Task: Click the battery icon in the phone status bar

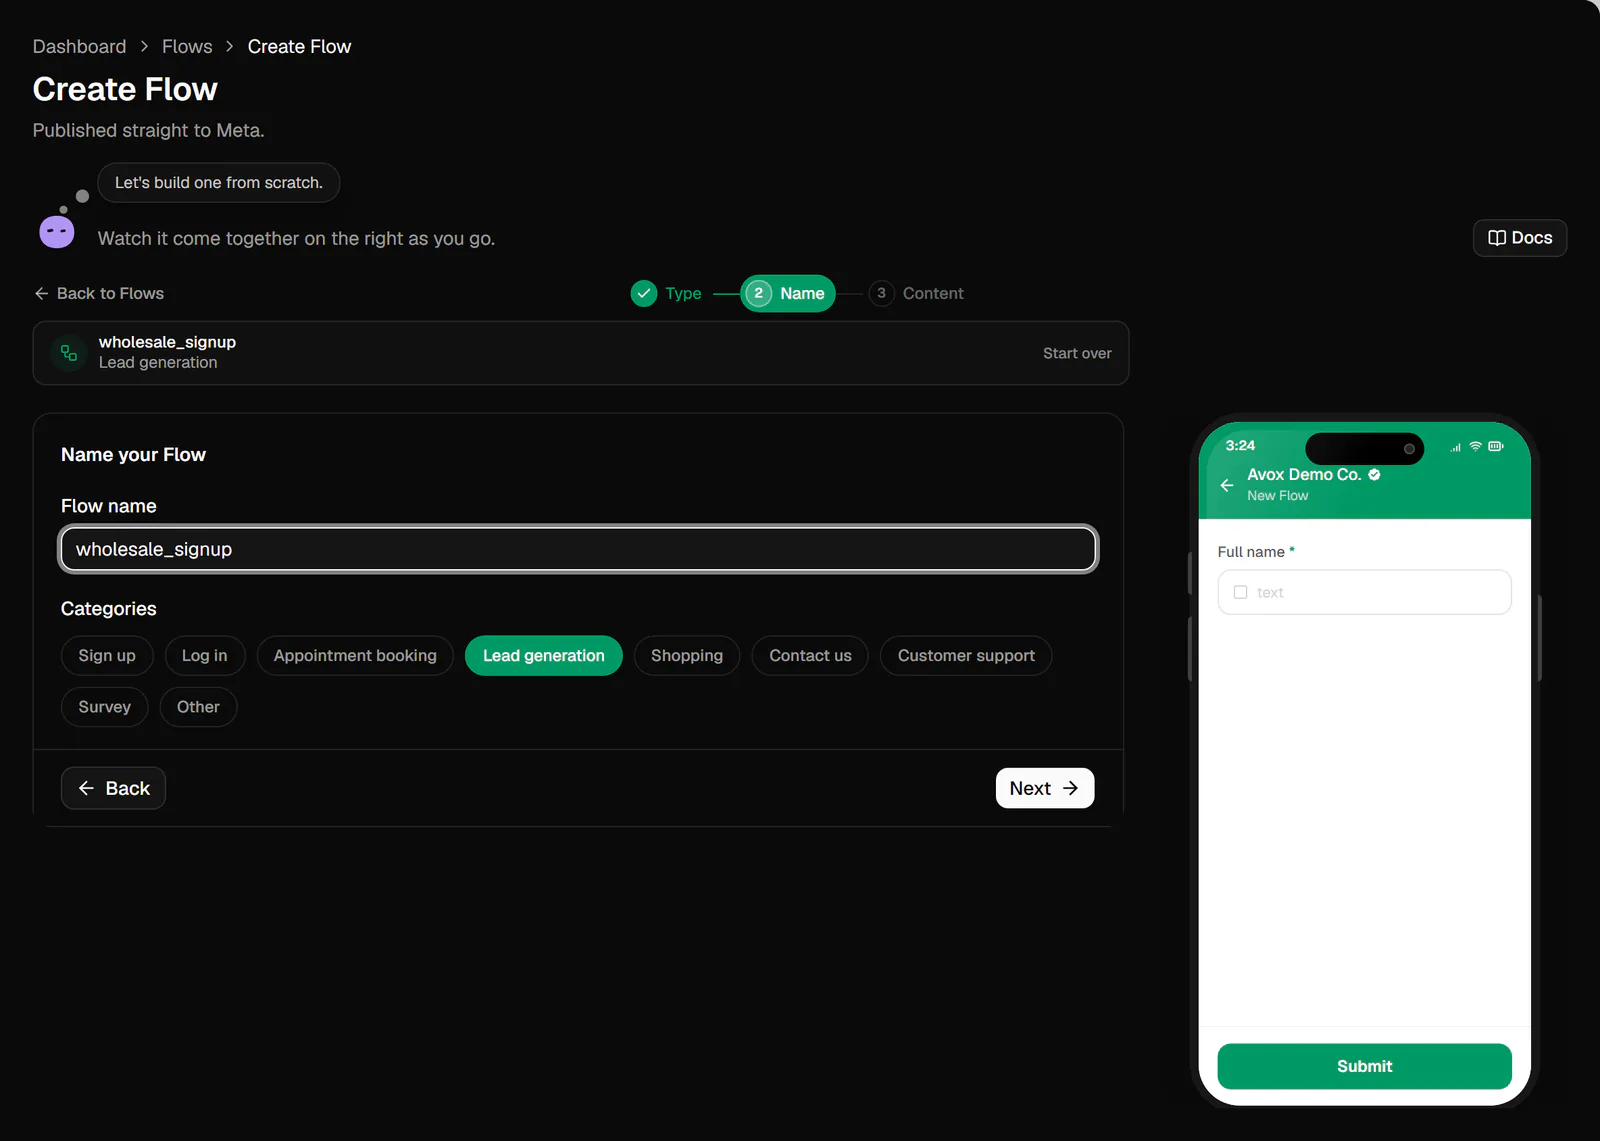Action: [x=1496, y=446]
